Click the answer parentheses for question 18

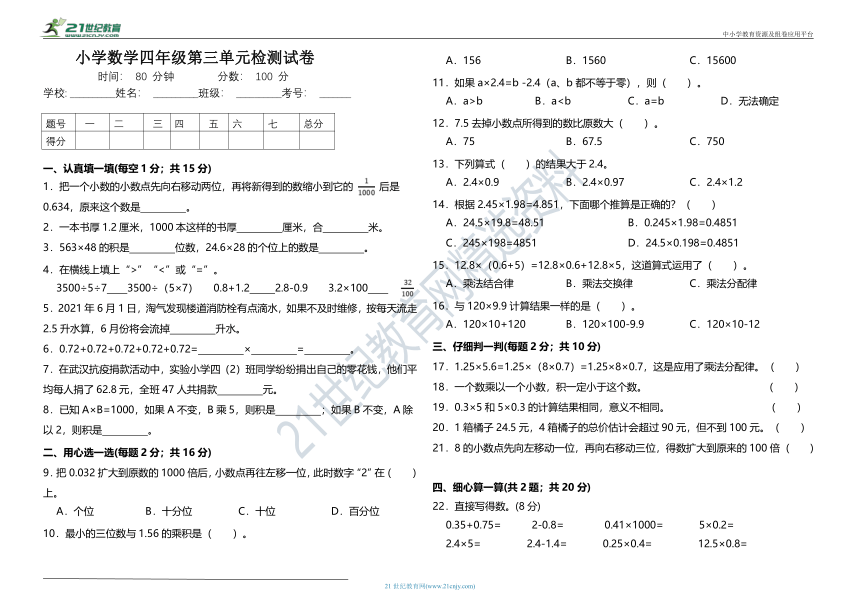(x=784, y=387)
